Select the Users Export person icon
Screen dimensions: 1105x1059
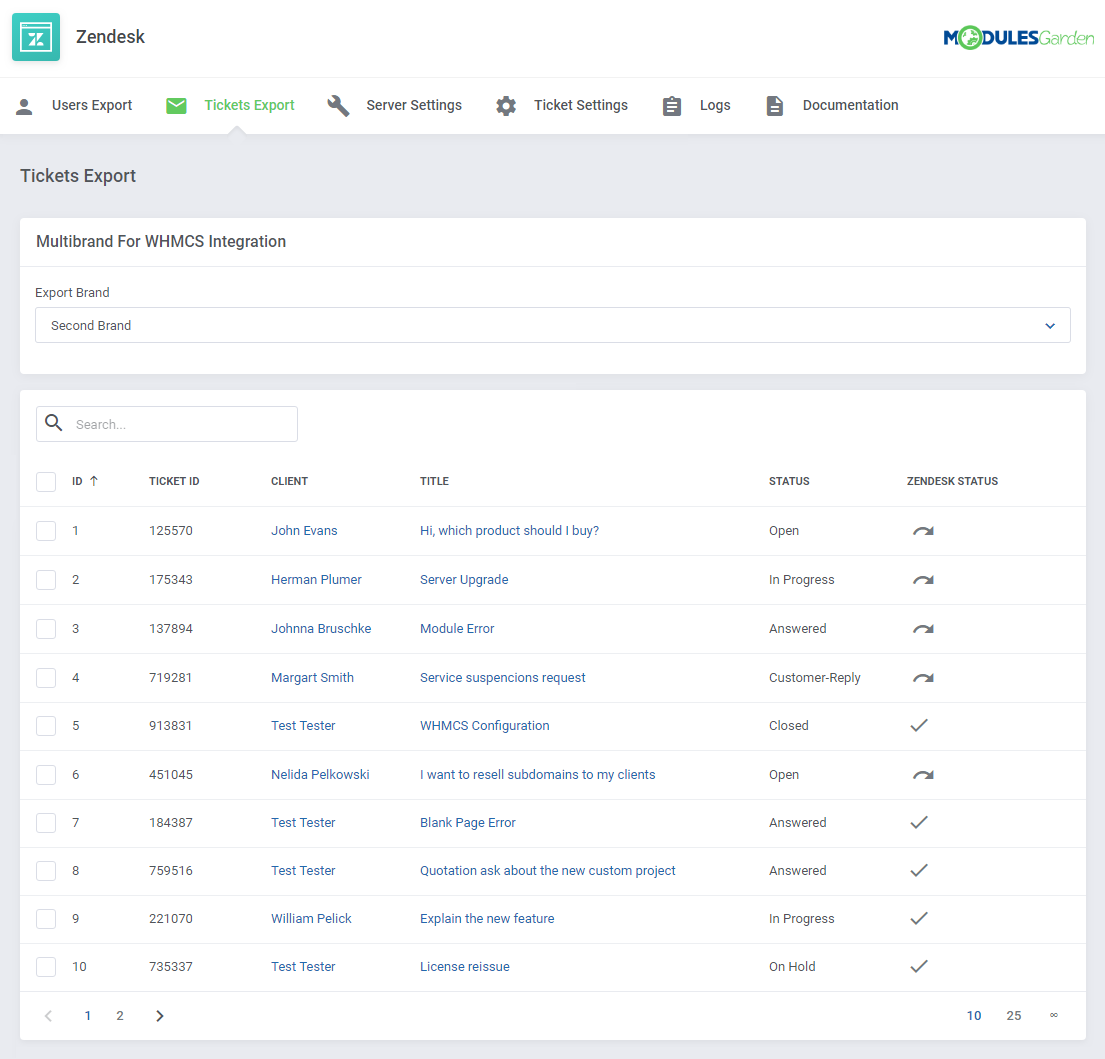(24, 105)
